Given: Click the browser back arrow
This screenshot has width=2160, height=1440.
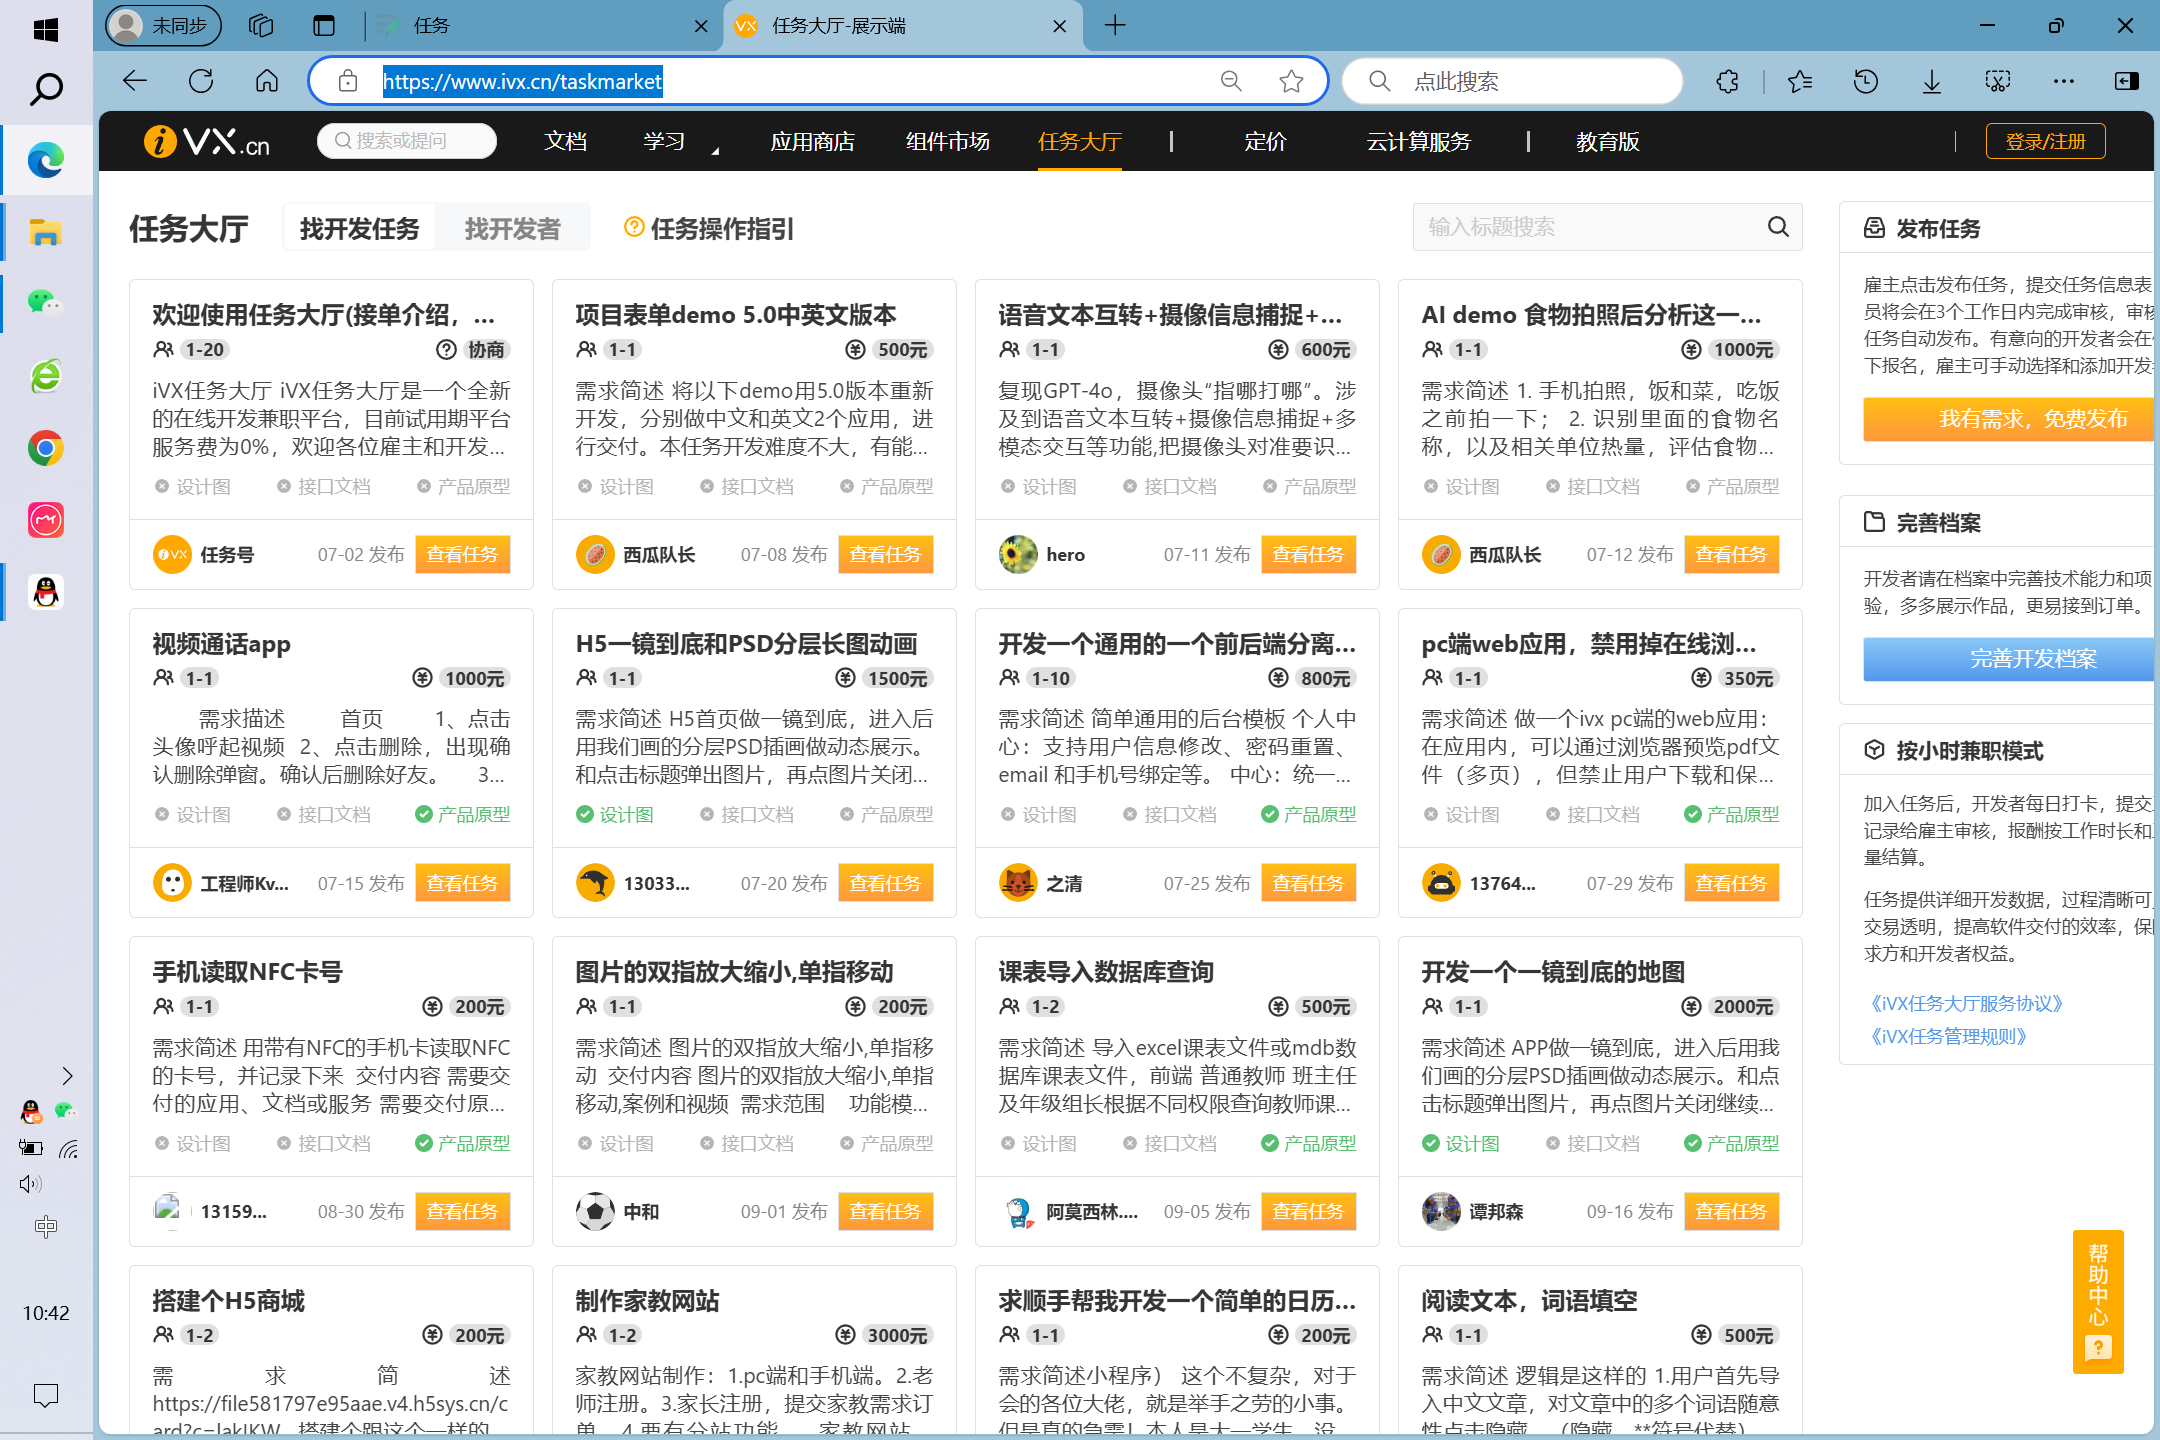Looking at the screenshot, I should tap(135, 81).
